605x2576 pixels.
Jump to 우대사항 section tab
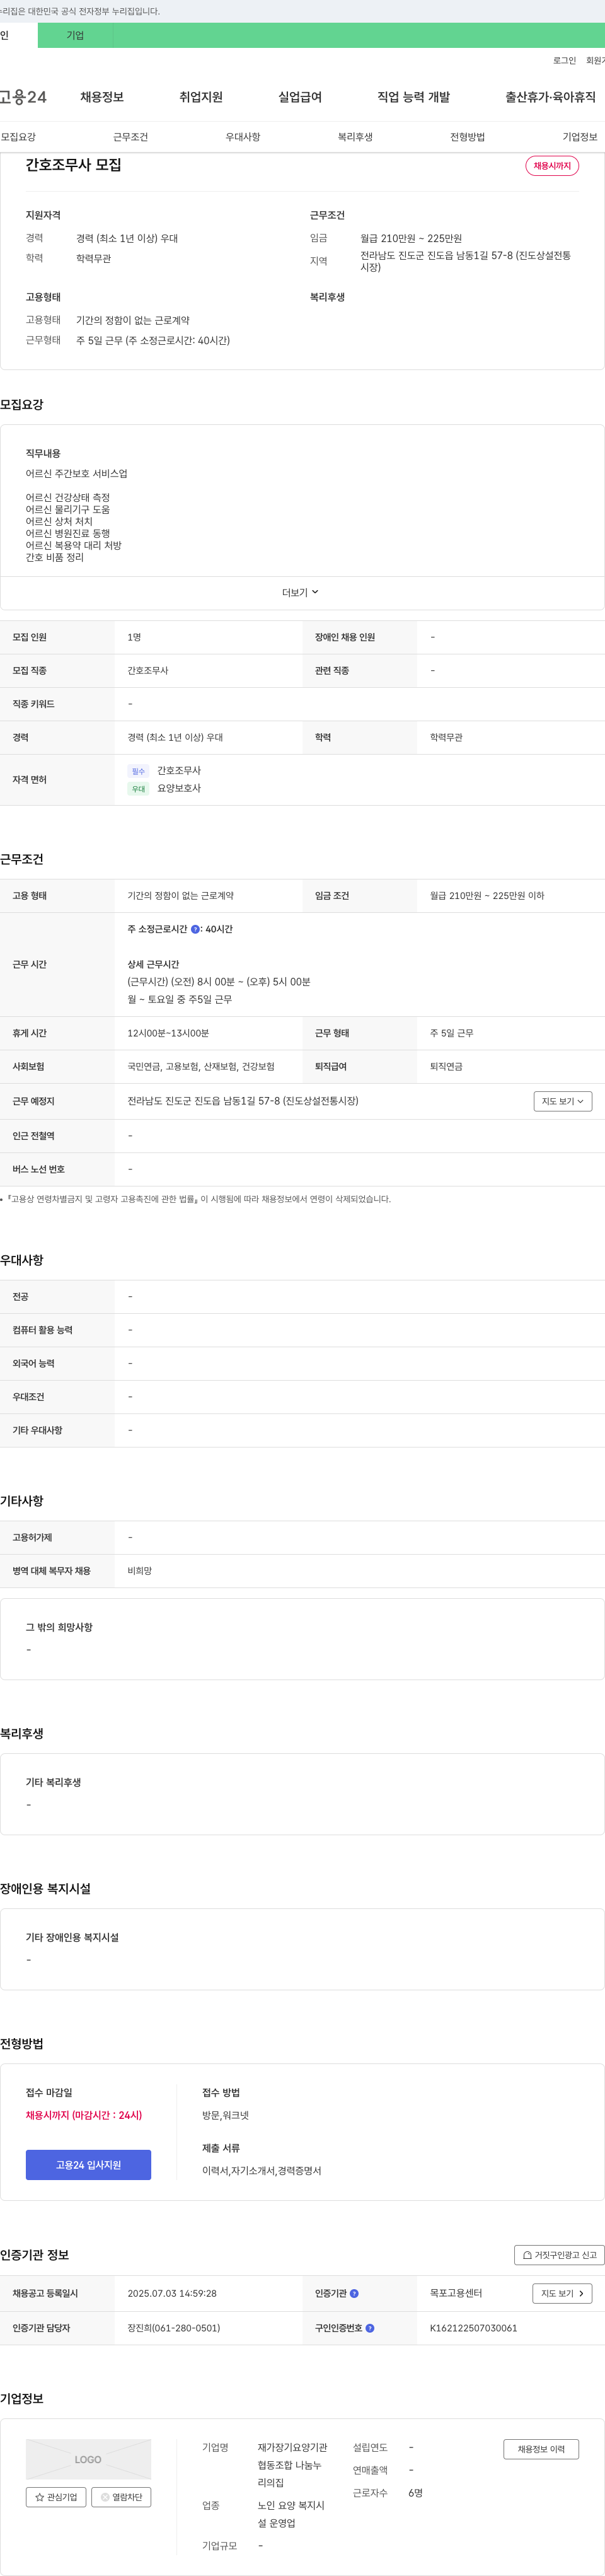pos(243,137)
